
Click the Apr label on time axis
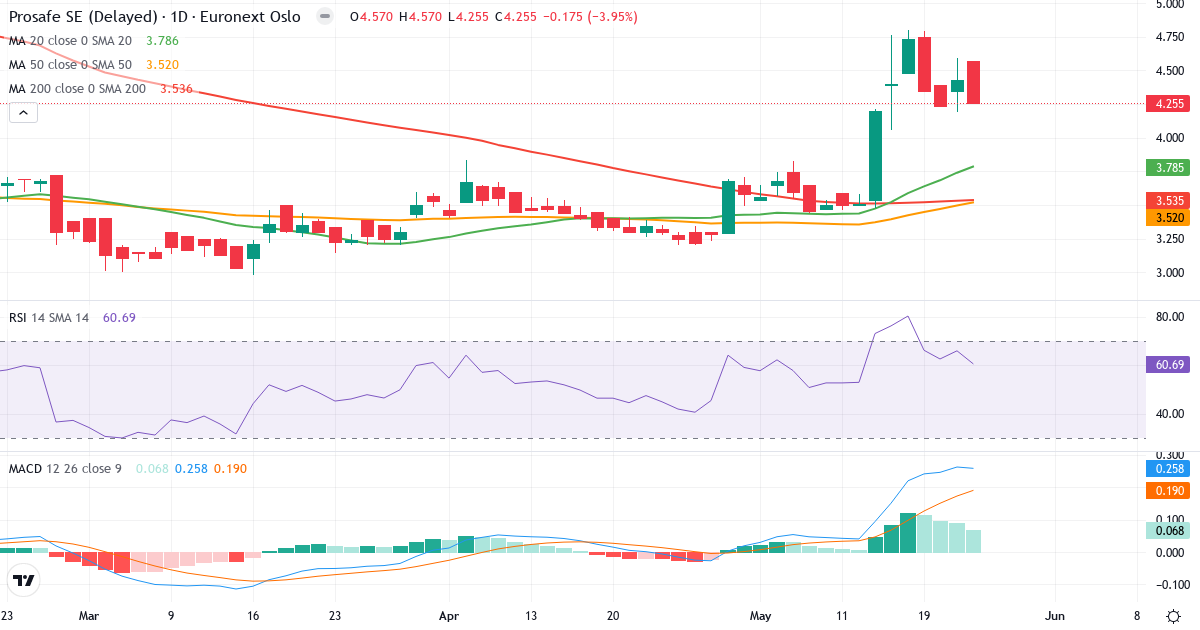[449, 616]
